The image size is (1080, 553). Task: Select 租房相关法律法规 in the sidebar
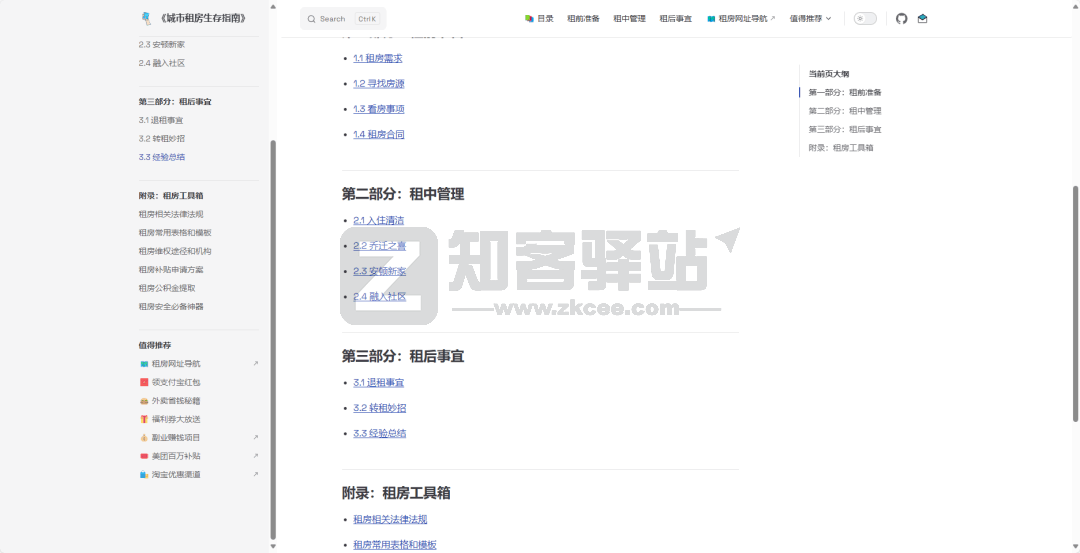[x=171, y=214]
